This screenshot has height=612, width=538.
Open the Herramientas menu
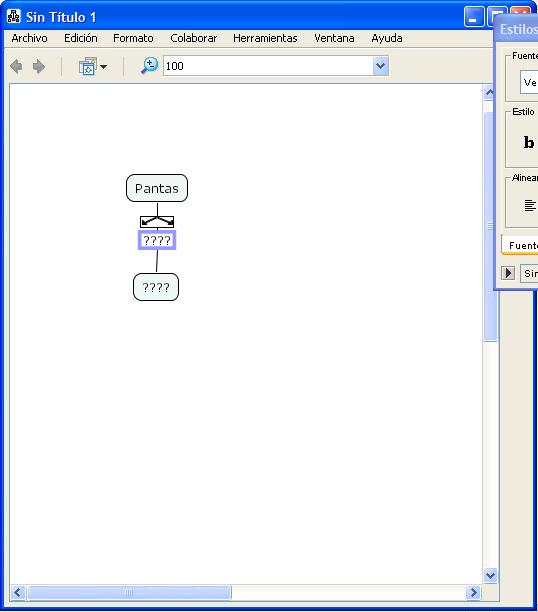click(265, 38)
